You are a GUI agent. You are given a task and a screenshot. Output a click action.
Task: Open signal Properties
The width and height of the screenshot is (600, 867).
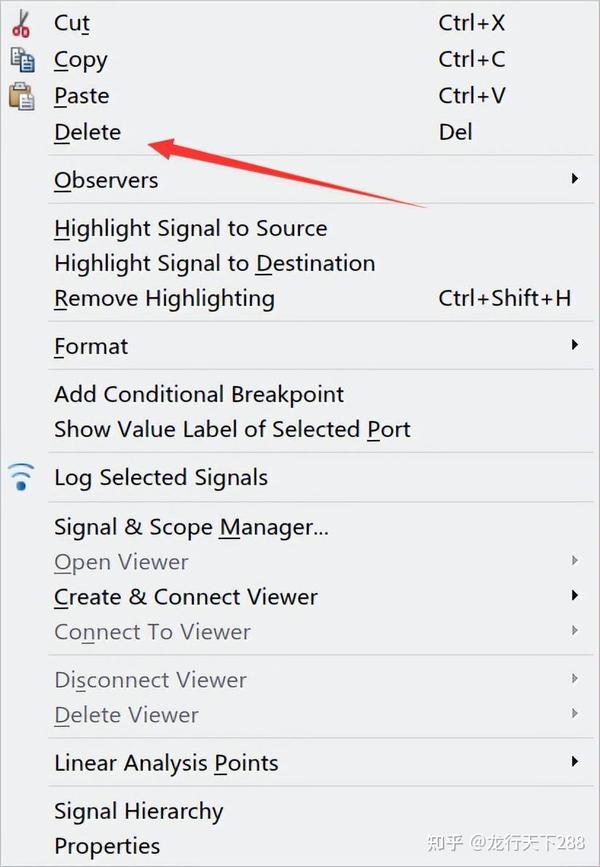coord(107,846)
